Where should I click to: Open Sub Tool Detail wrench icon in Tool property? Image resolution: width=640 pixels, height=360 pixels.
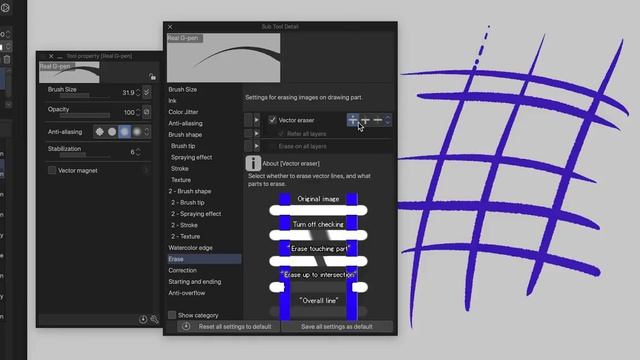coord(154,320)
